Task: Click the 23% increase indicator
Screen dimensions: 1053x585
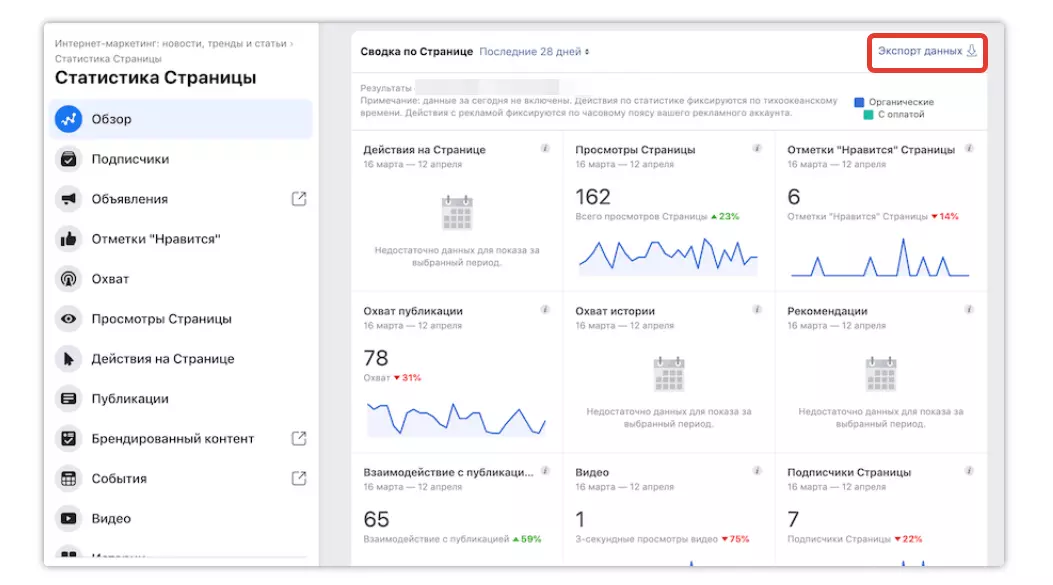Action: tap(725, 216)
